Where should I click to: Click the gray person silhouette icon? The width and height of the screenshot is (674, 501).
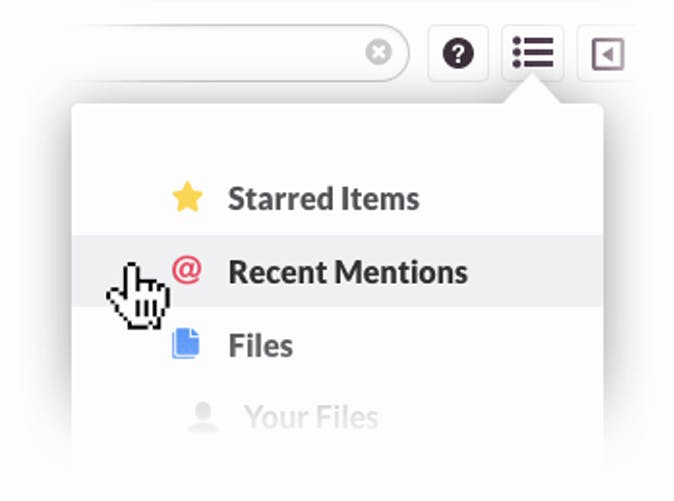[x=203, y=416]
